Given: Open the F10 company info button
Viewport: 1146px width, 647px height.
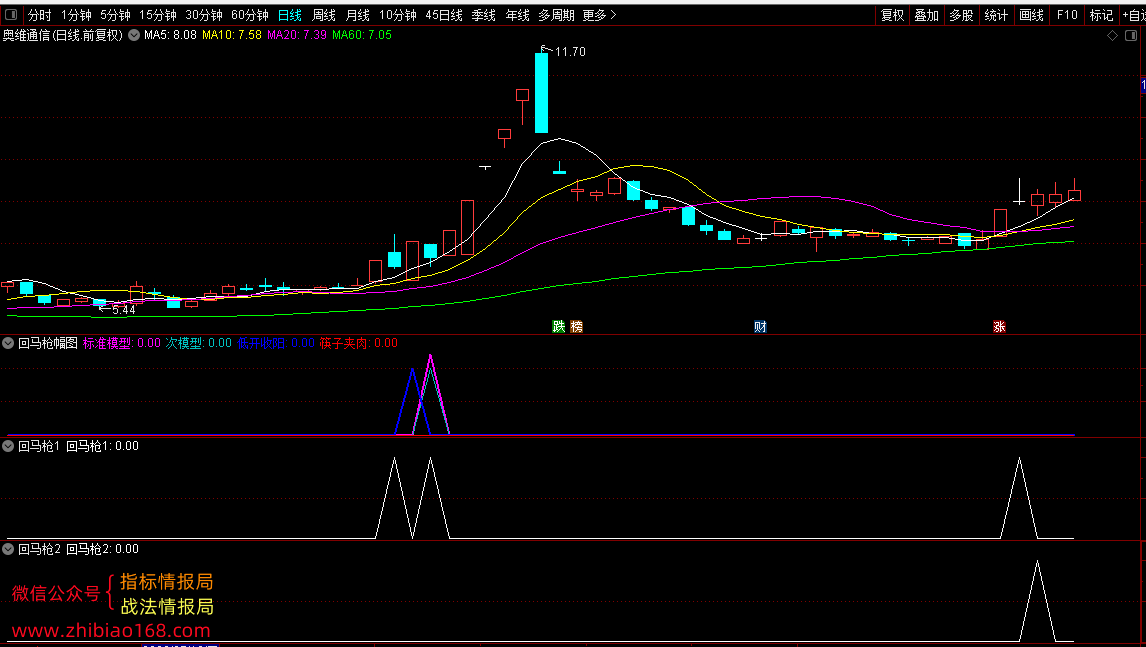Looking at the screenshot, I should coord(1067,15).
